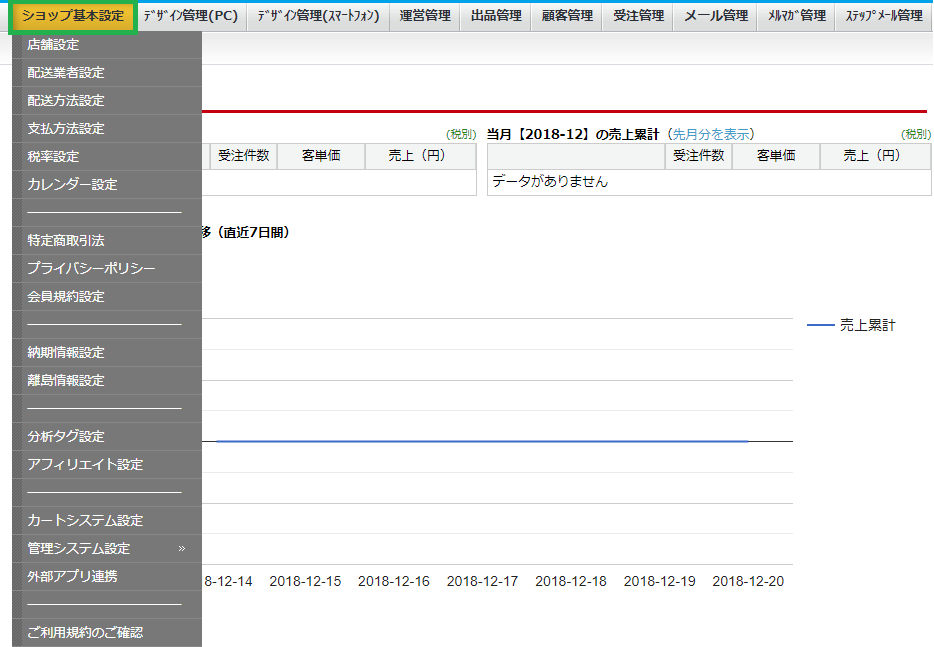Click the データがありません table cell
This screenshot has height=647, width=934.
[709, 182]
